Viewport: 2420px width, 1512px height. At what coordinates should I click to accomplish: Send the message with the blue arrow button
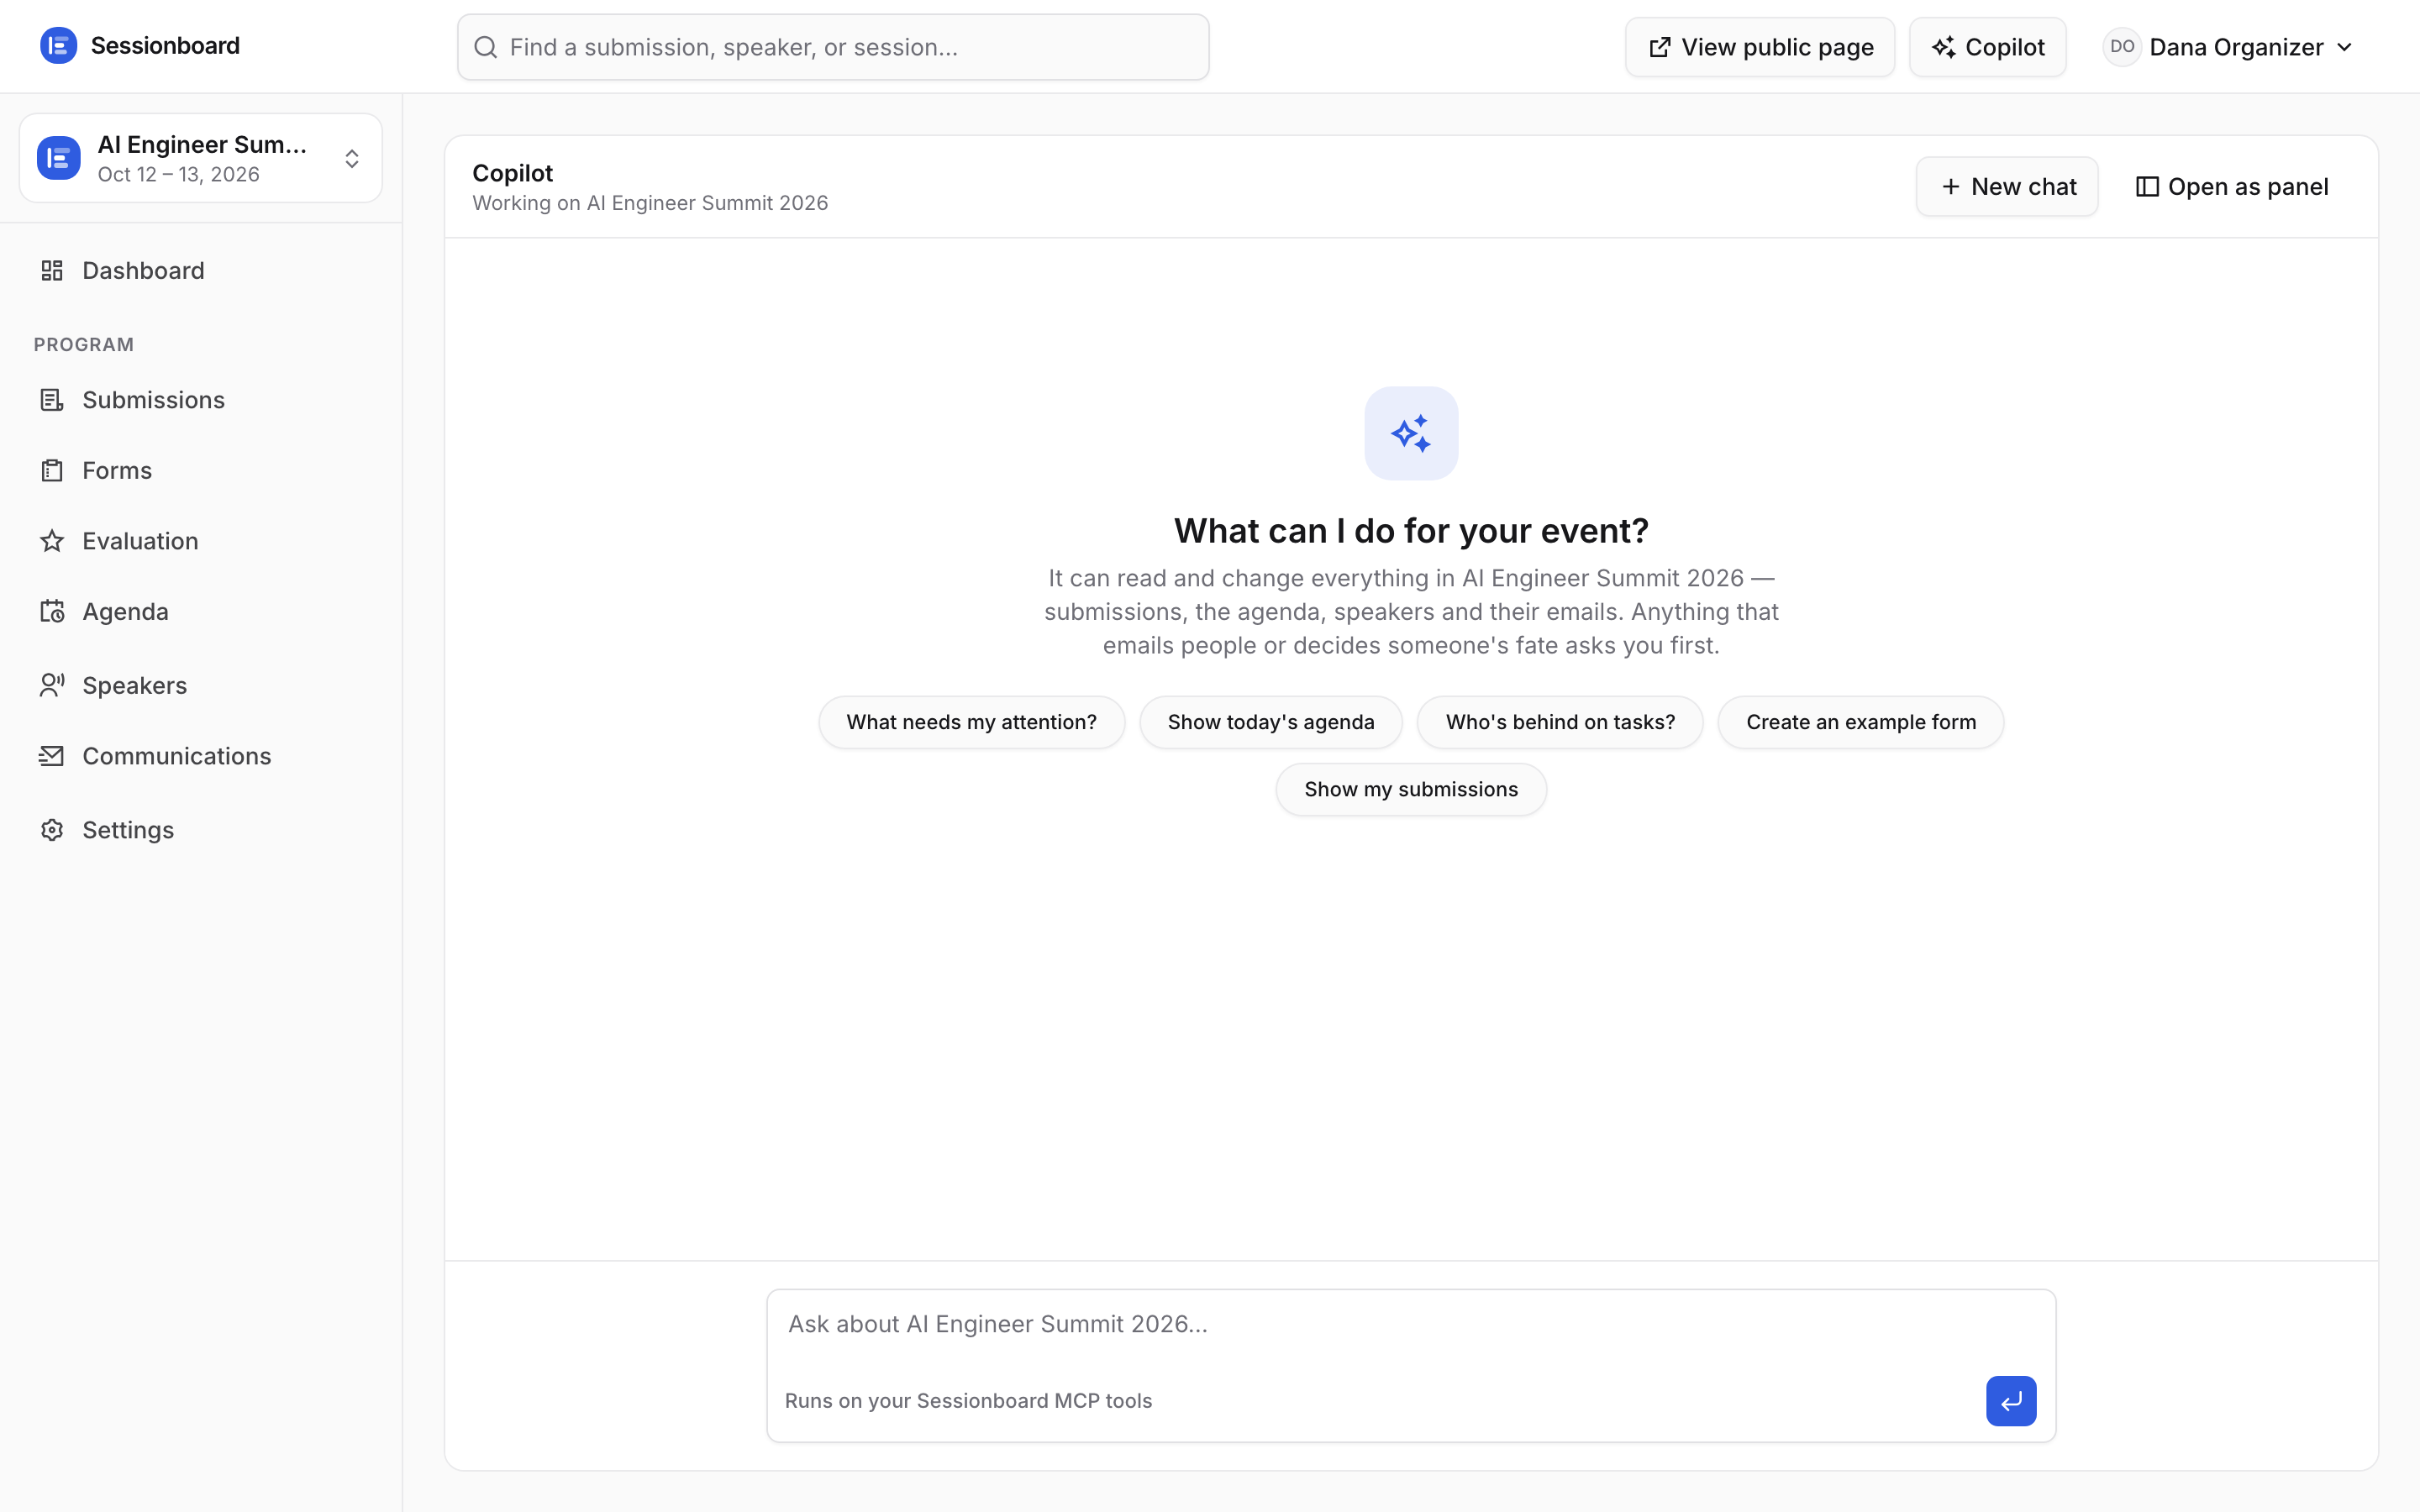tap(2011, 1401)
